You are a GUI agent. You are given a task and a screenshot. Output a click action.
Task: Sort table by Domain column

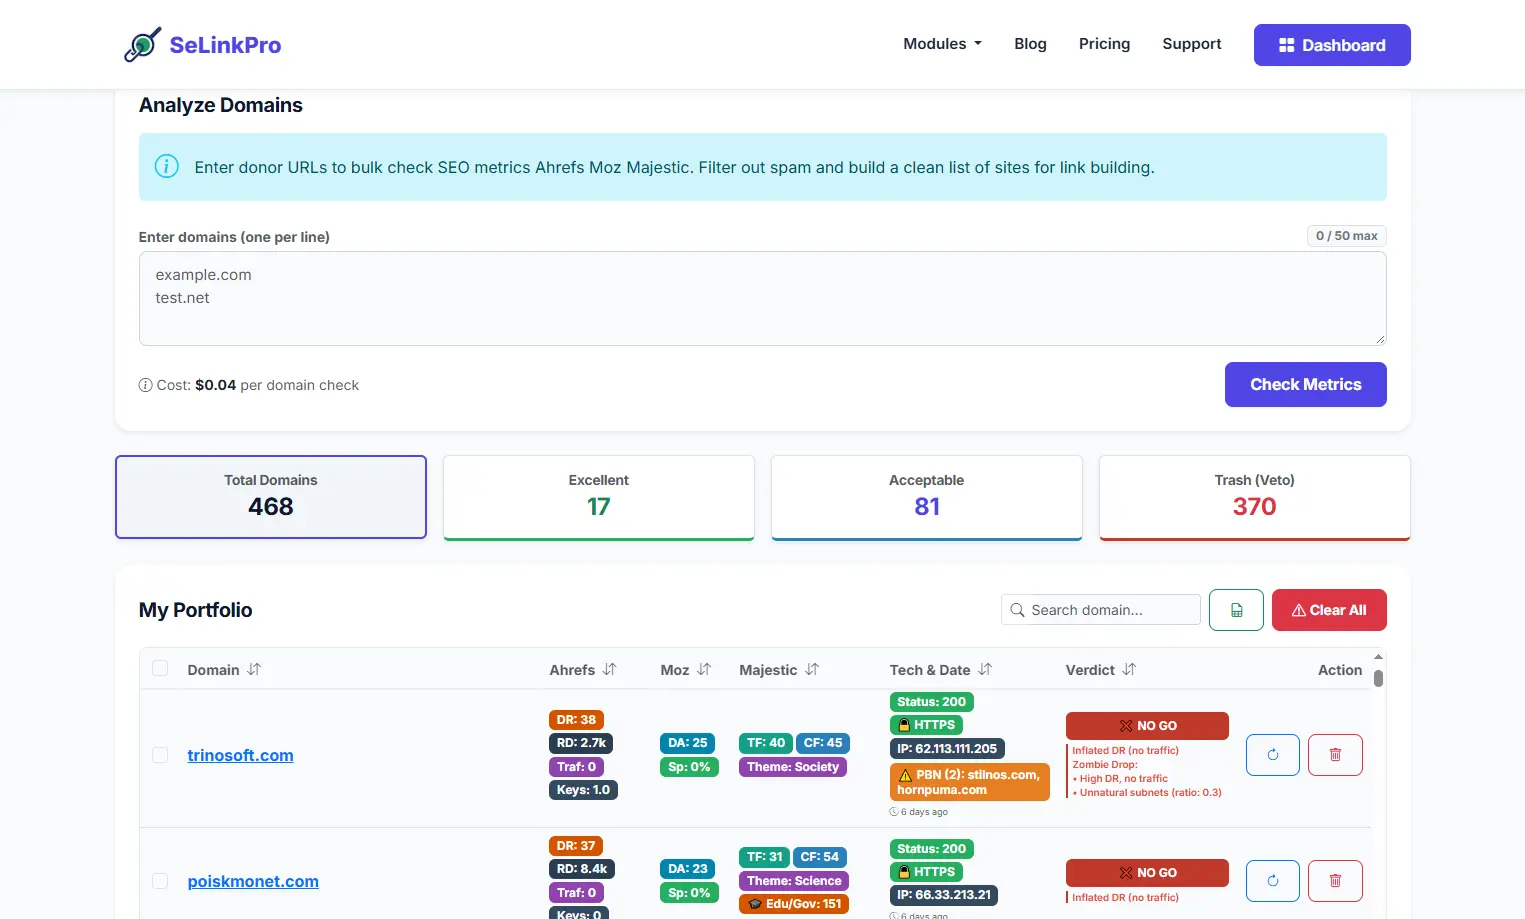[x=254, y=669]
